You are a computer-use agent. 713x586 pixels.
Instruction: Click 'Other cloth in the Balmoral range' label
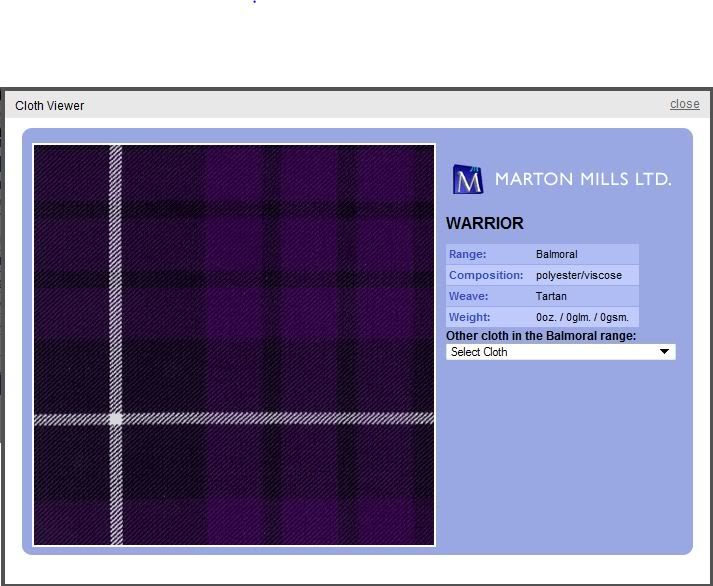[541, 336]
